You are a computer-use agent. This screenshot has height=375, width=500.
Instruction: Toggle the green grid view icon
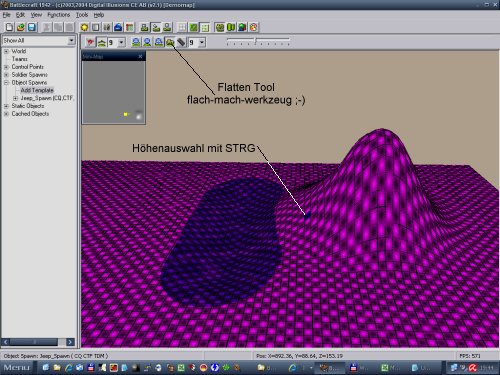click(x=193, y=27)
